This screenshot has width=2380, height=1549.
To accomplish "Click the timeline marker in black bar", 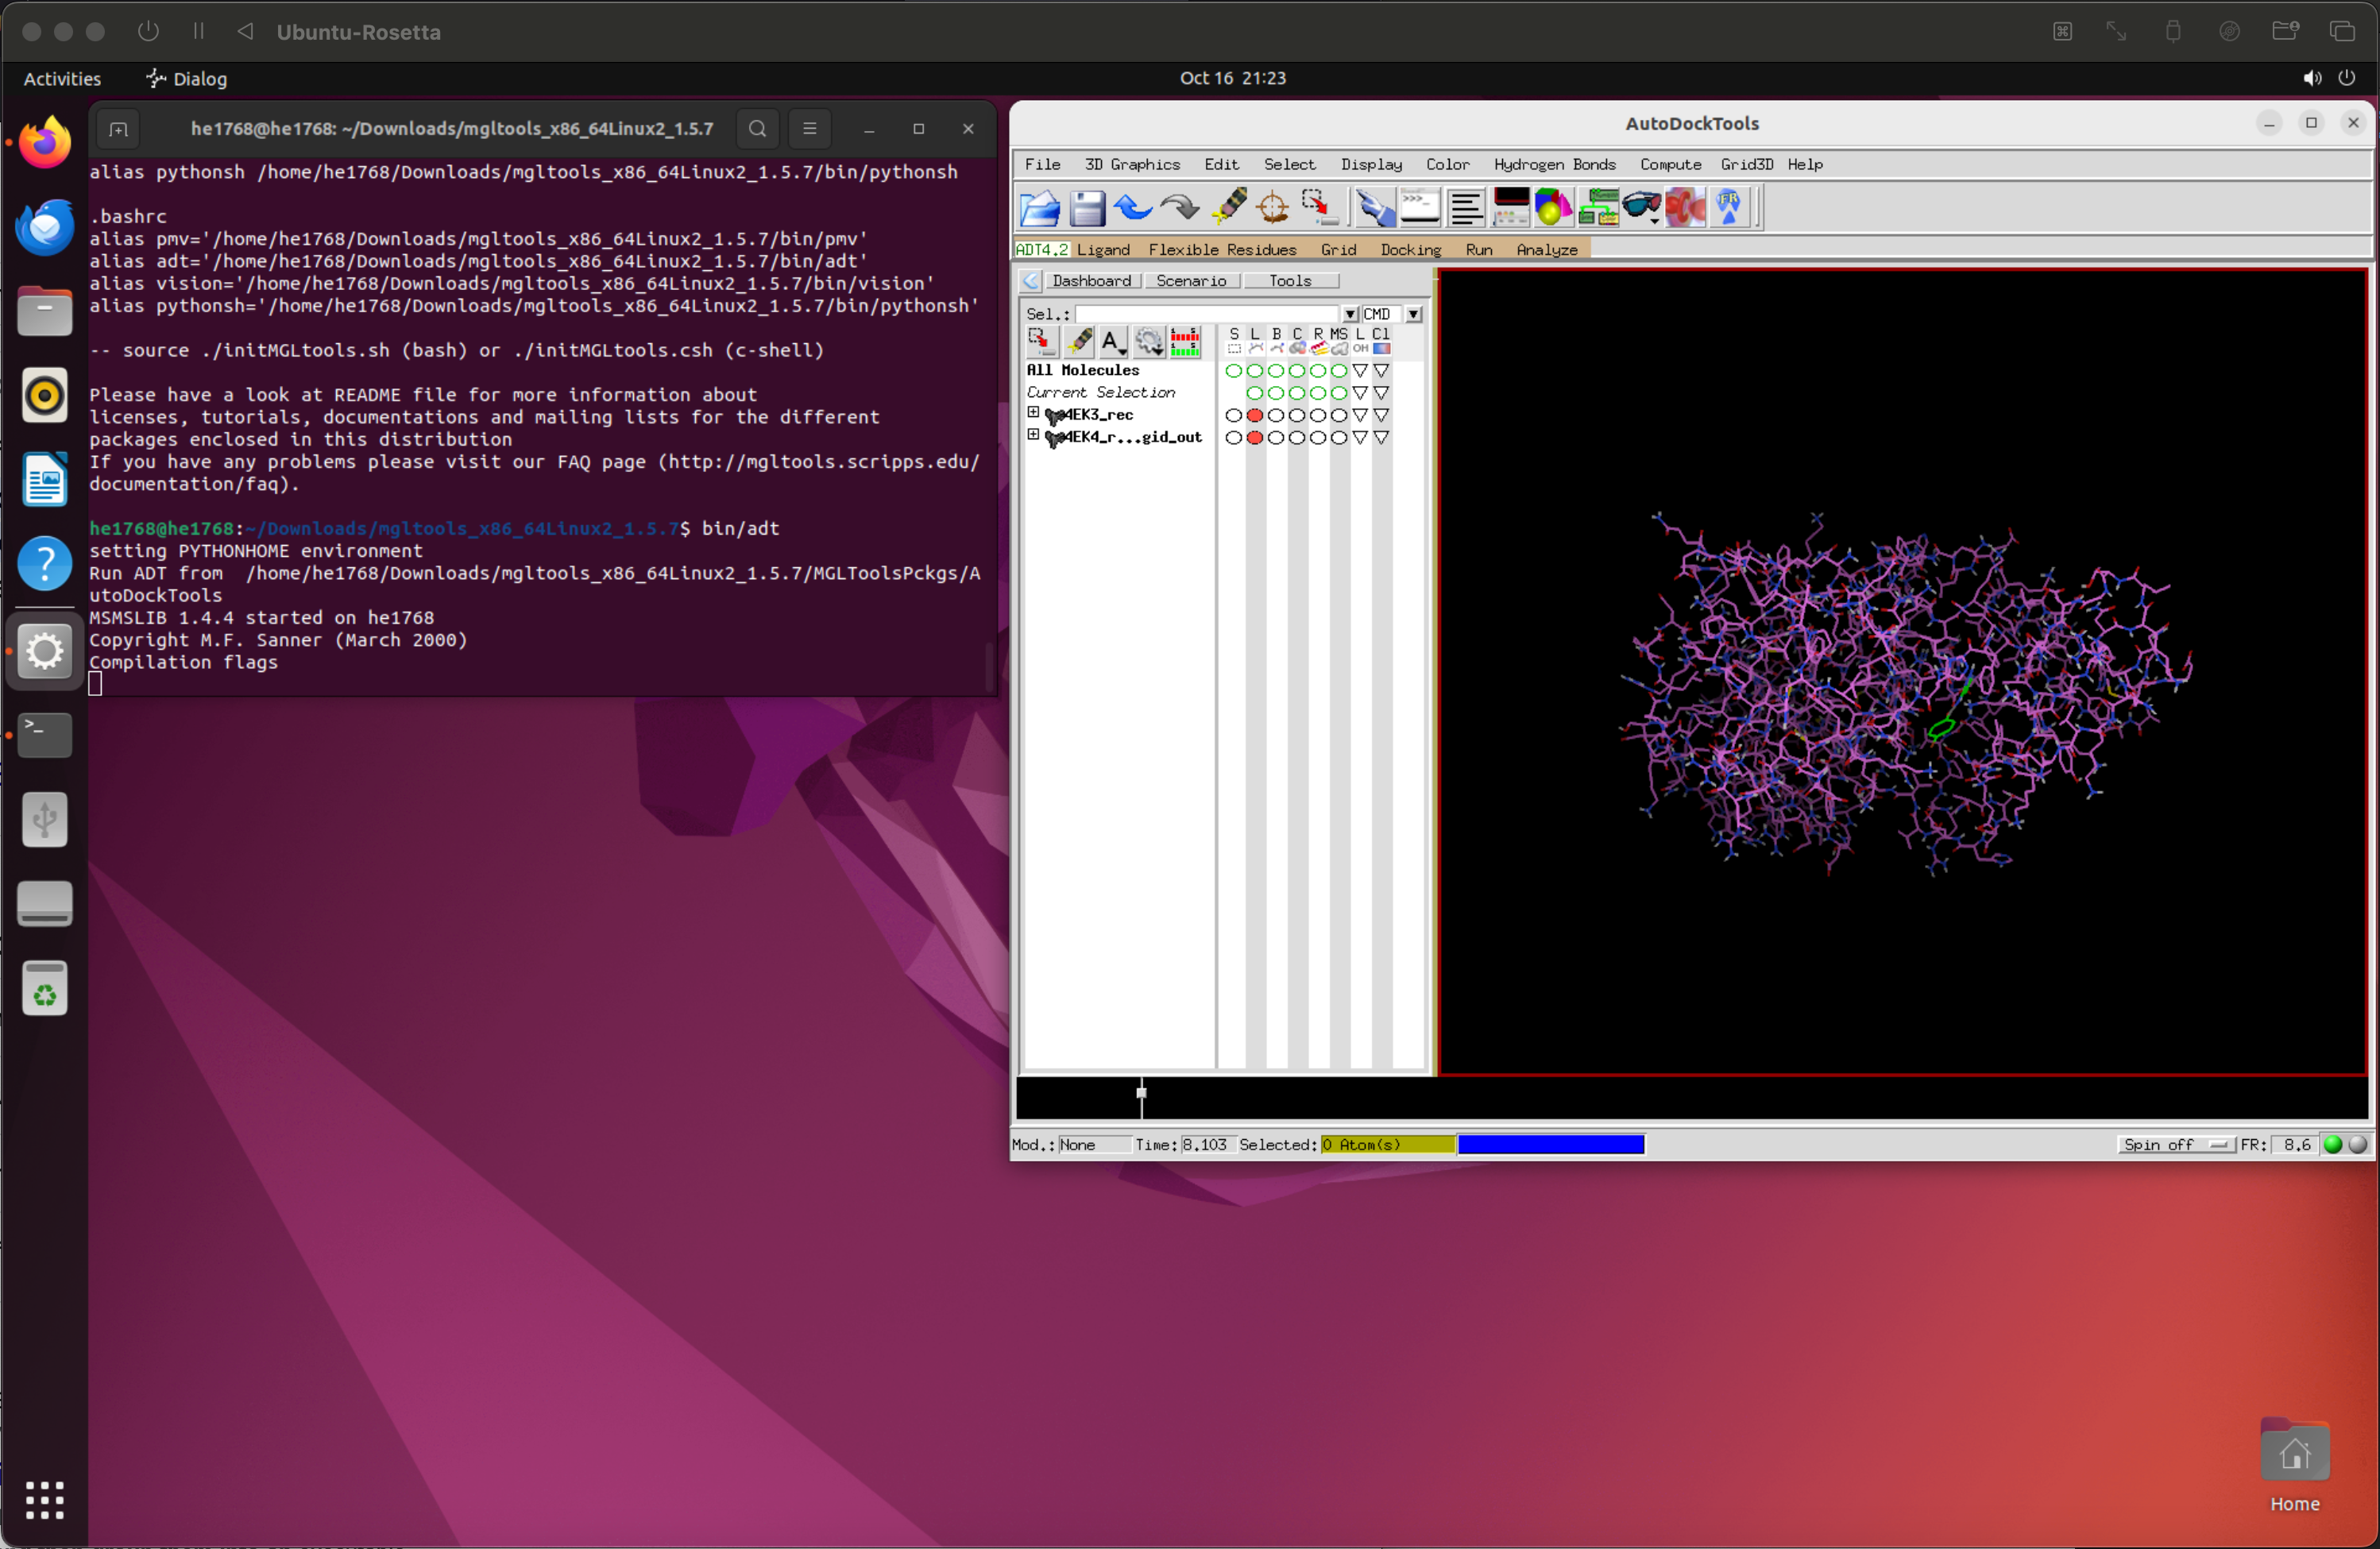I will (1141, 1092).
